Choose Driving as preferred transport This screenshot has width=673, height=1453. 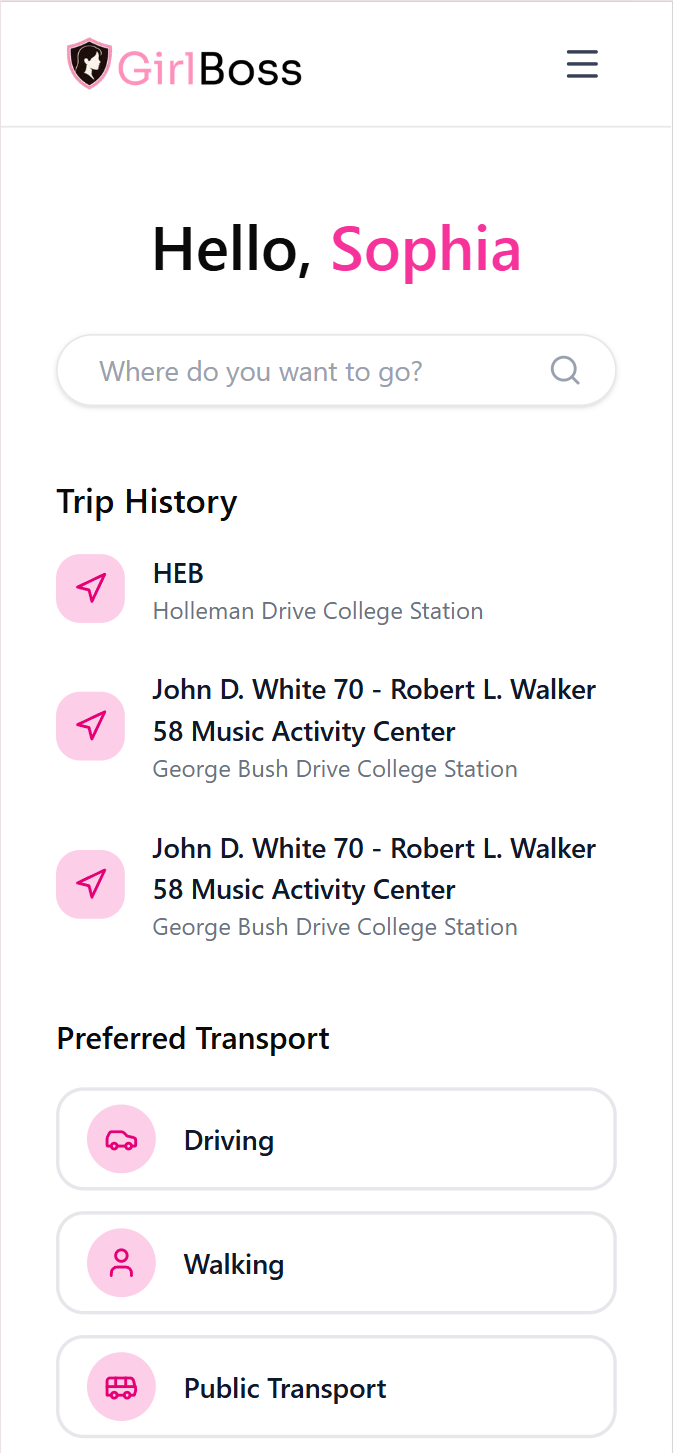coord(336,1140)
